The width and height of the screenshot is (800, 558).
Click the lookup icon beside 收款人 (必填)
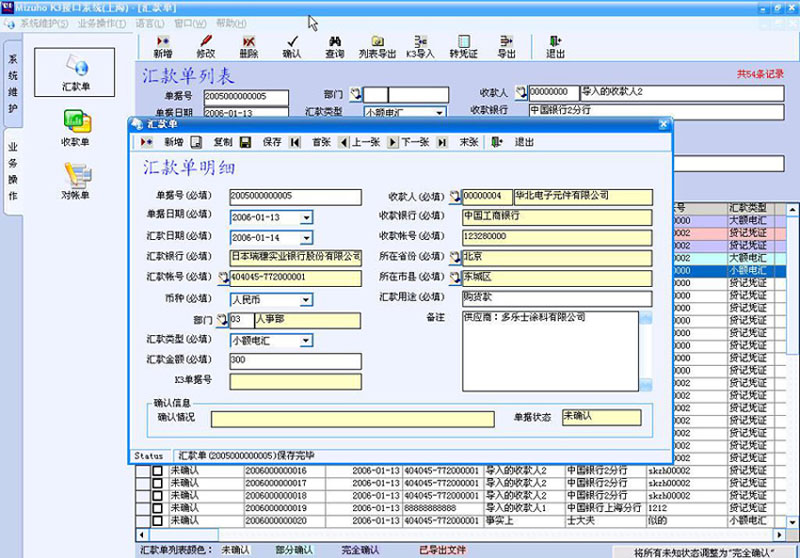pos(455,197)
